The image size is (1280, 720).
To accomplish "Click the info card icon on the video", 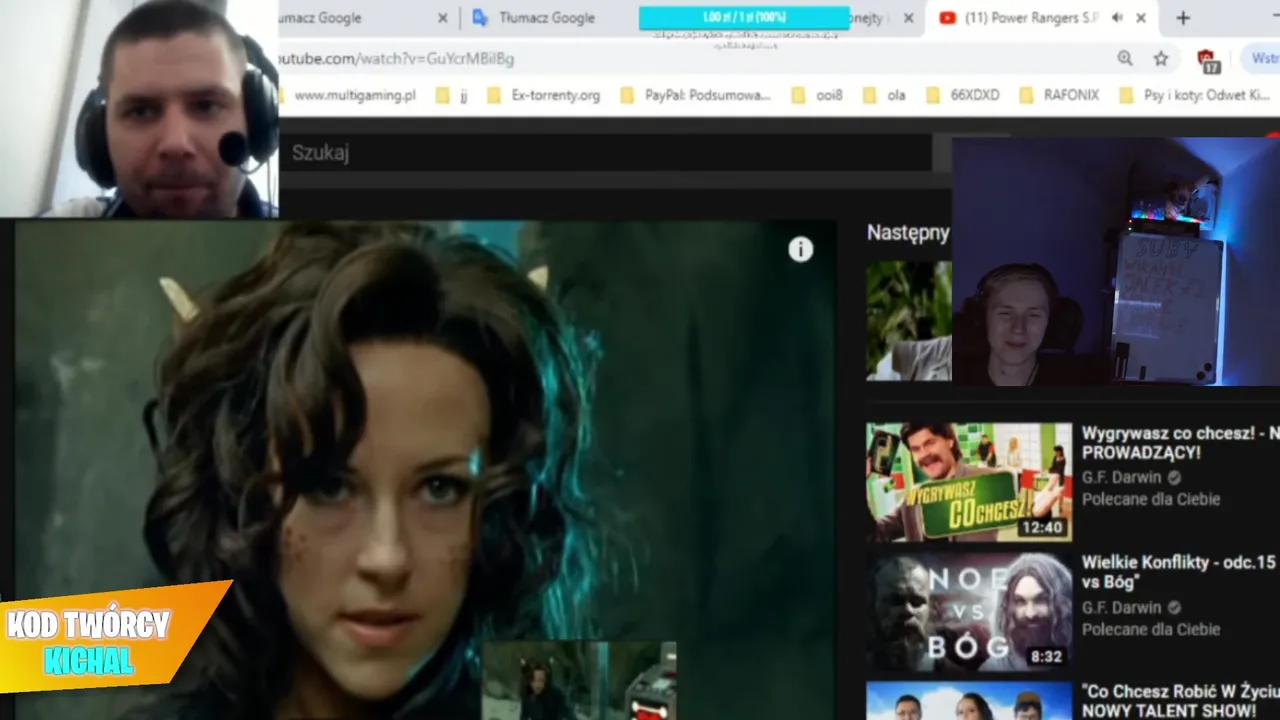I will point(800,250).
